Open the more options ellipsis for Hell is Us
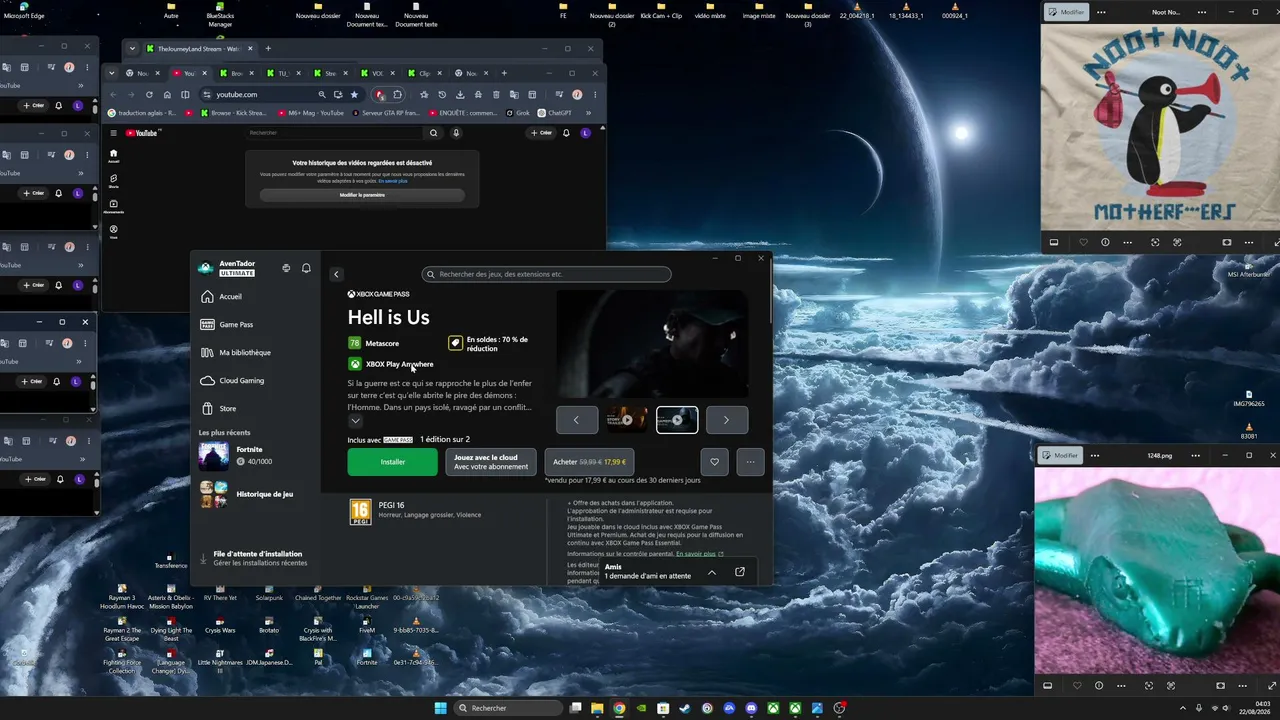Viewport: 1280px width, 720px height. point(750,462)
